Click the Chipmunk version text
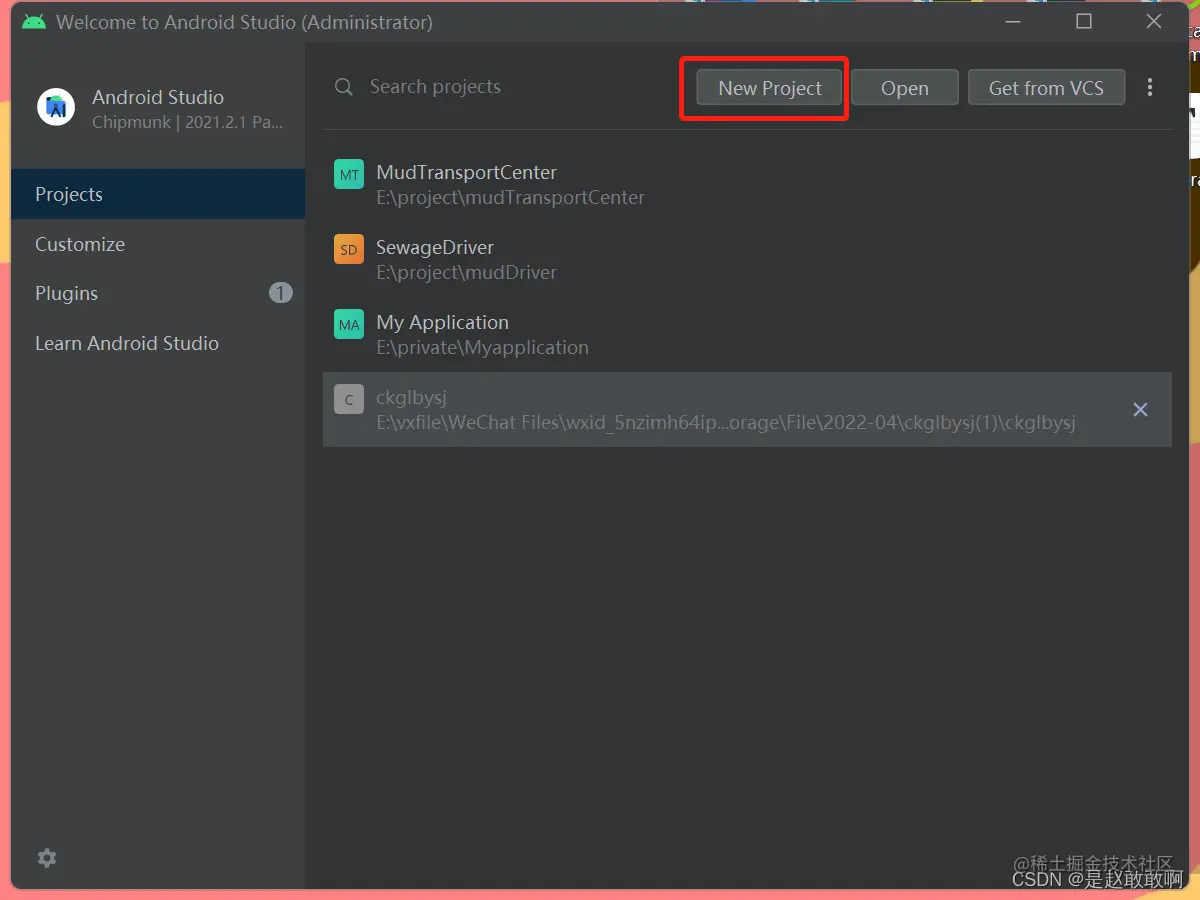Viewport: 1200px width, 900px height. [188, 123]
